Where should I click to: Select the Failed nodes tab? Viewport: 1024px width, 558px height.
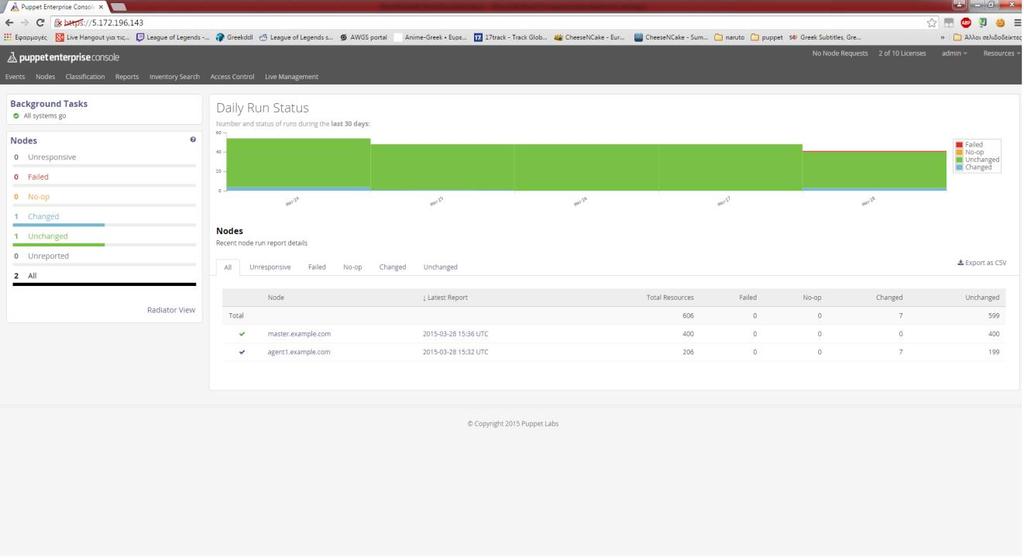pyautogui.click(x=317, y=267)
